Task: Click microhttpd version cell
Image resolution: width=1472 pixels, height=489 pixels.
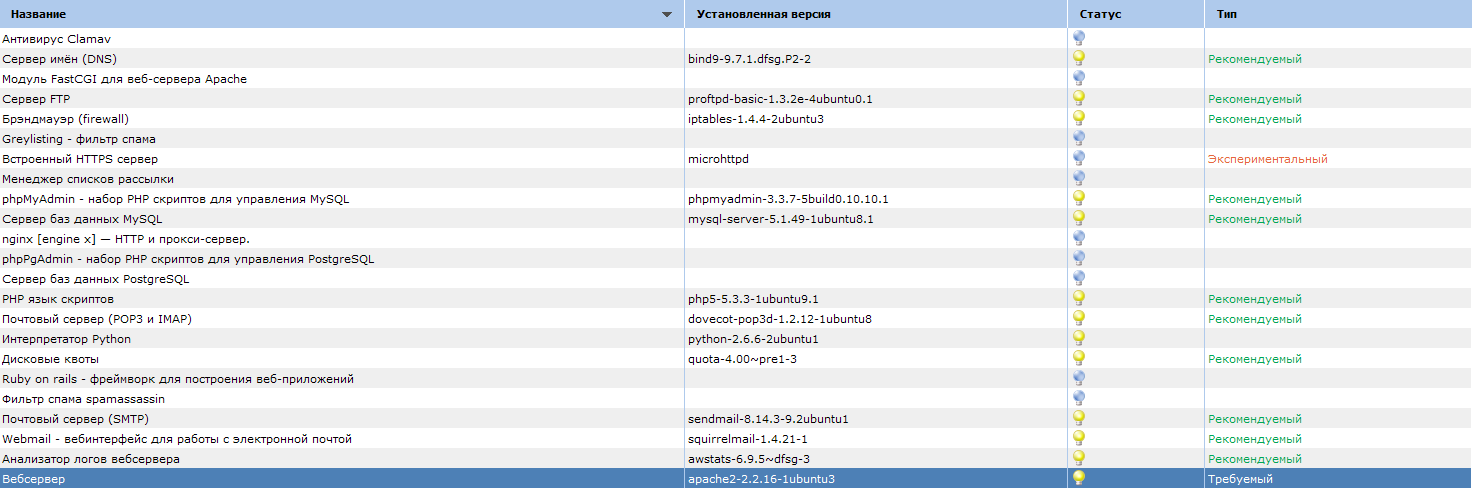Action: coord(876,158)
